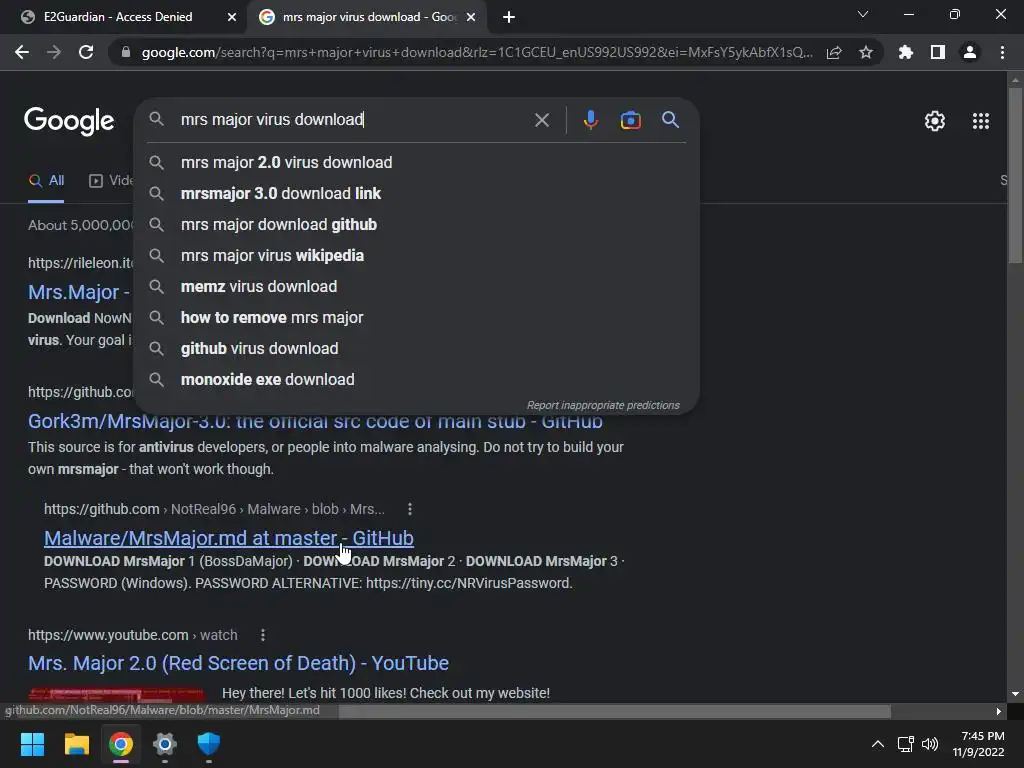
Task: Search by image with the camera icon
Action: (x=630, y=120)
